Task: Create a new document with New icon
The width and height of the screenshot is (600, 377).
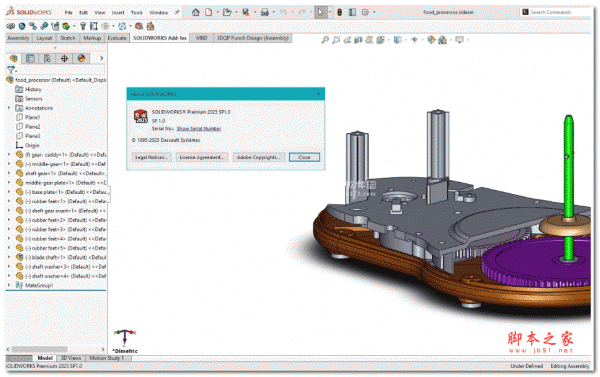Action: coord(209,12)
